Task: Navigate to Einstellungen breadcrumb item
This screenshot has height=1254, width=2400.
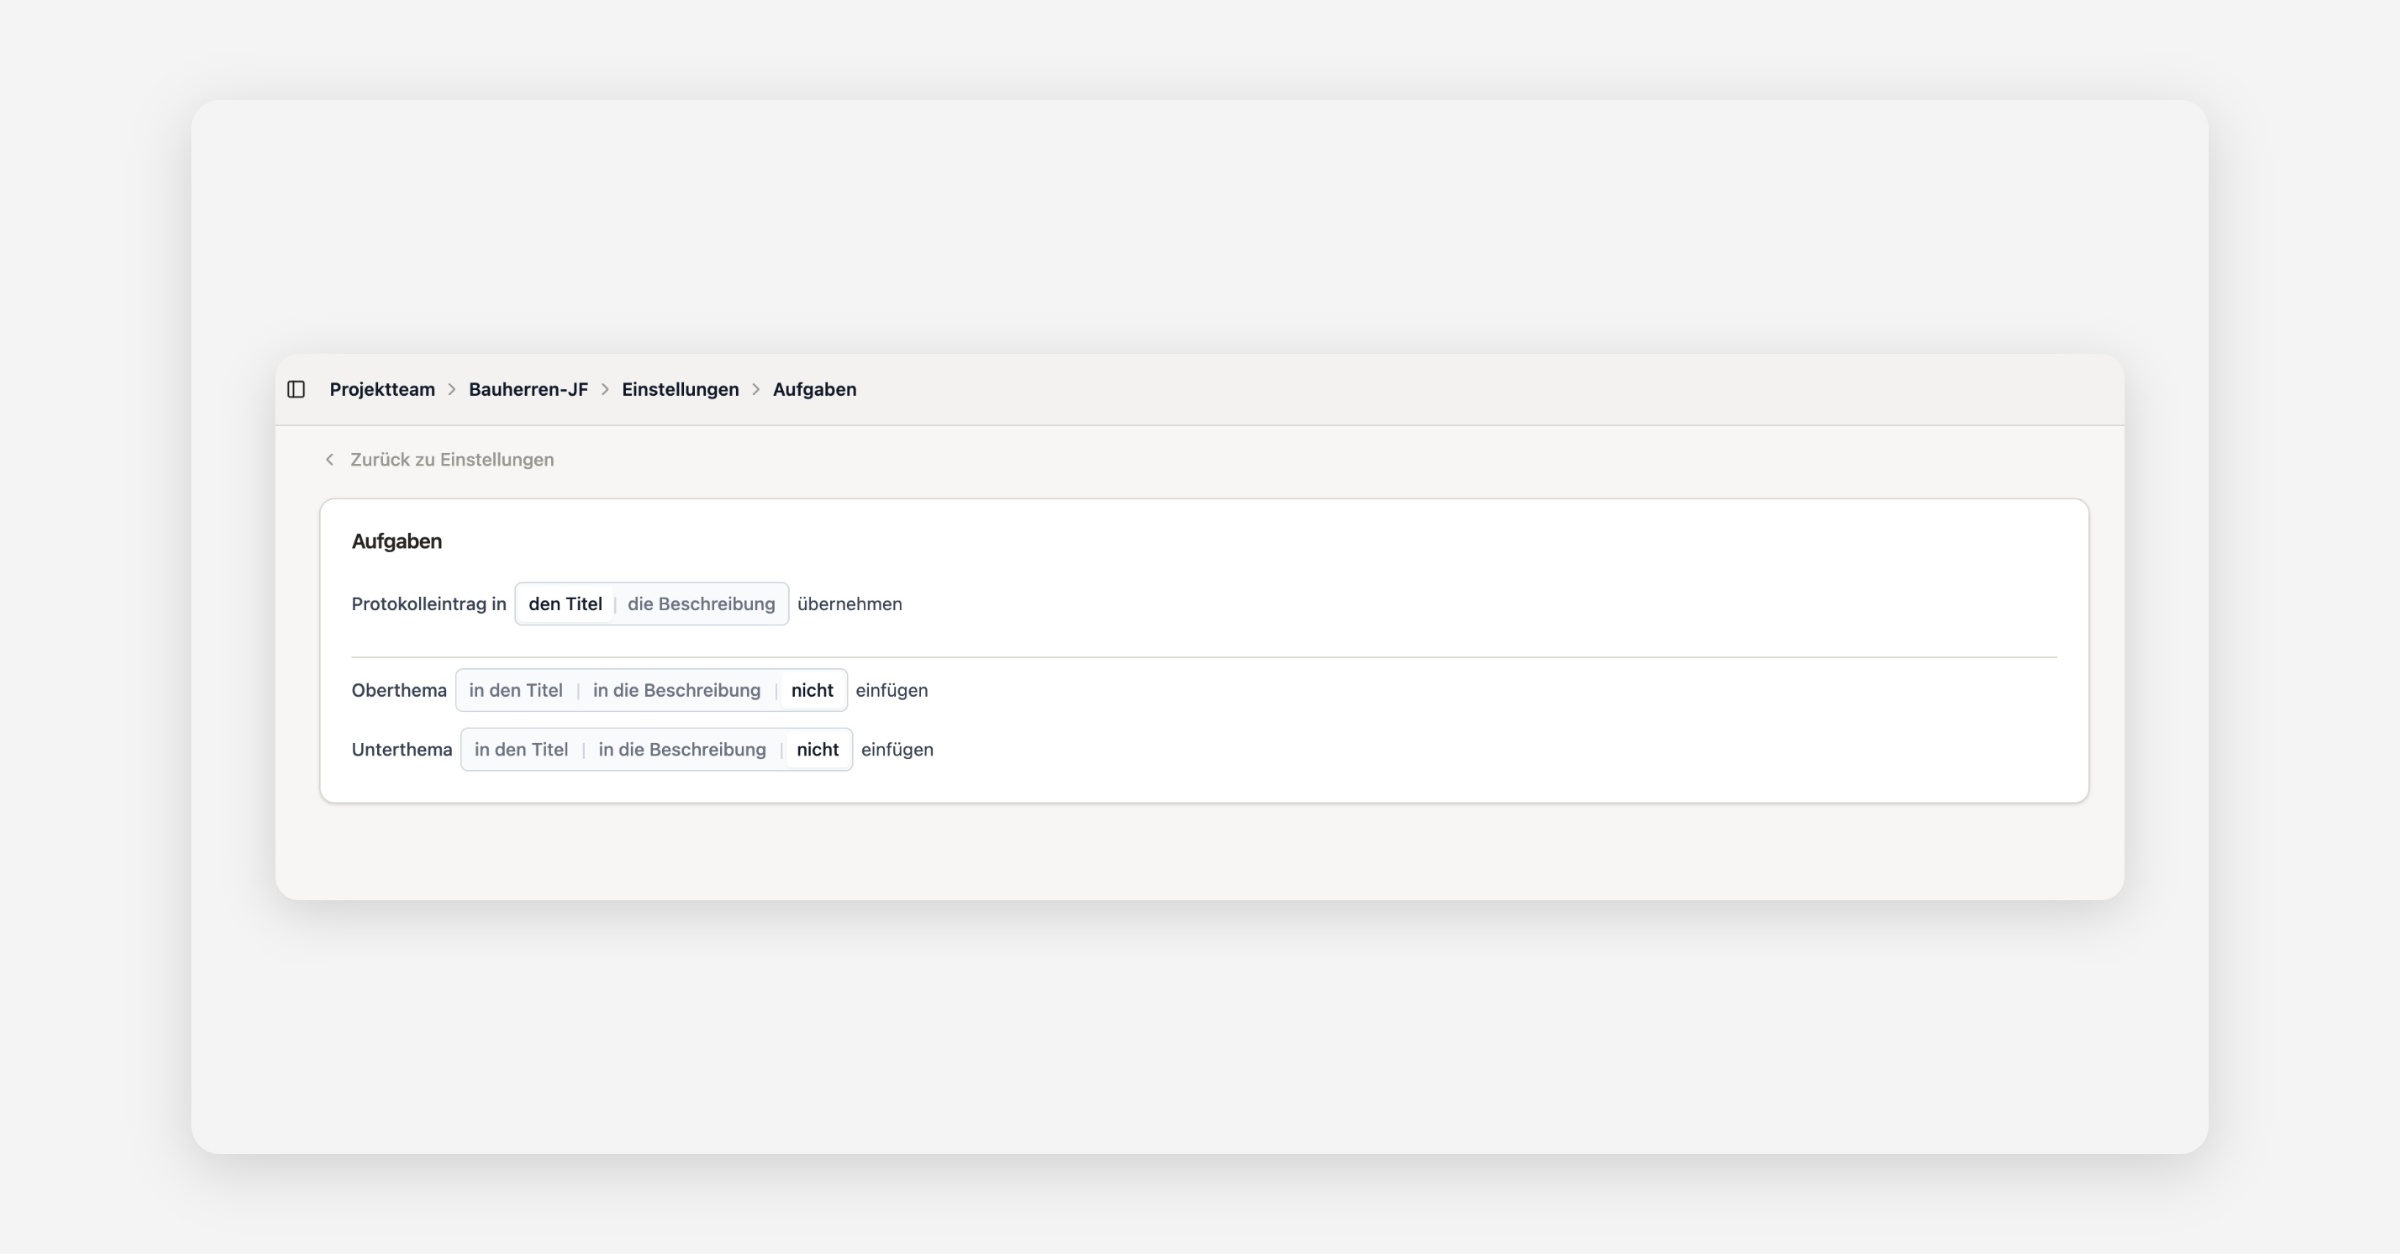Action: (680, 389)
